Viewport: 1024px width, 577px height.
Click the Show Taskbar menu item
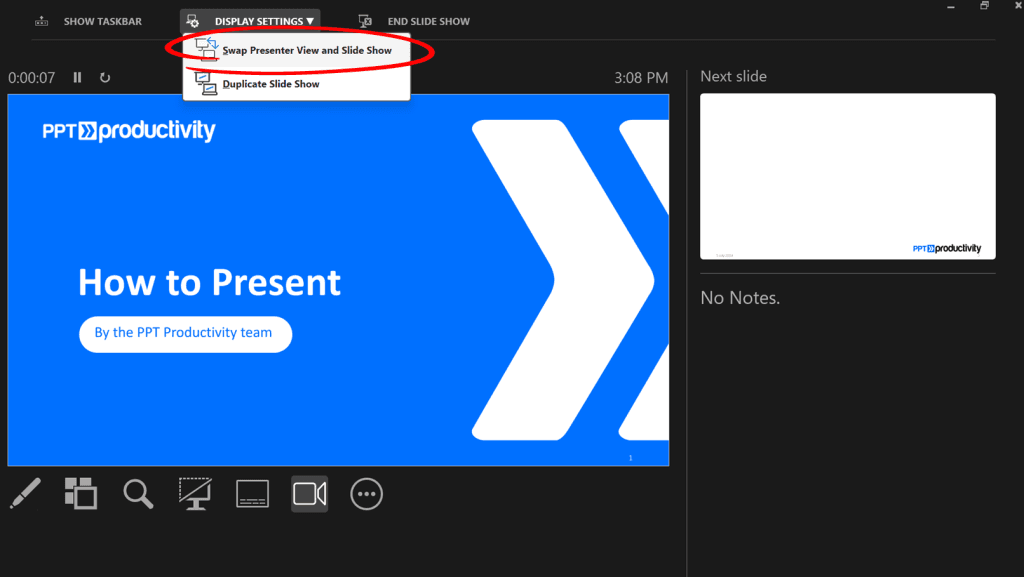103,20
